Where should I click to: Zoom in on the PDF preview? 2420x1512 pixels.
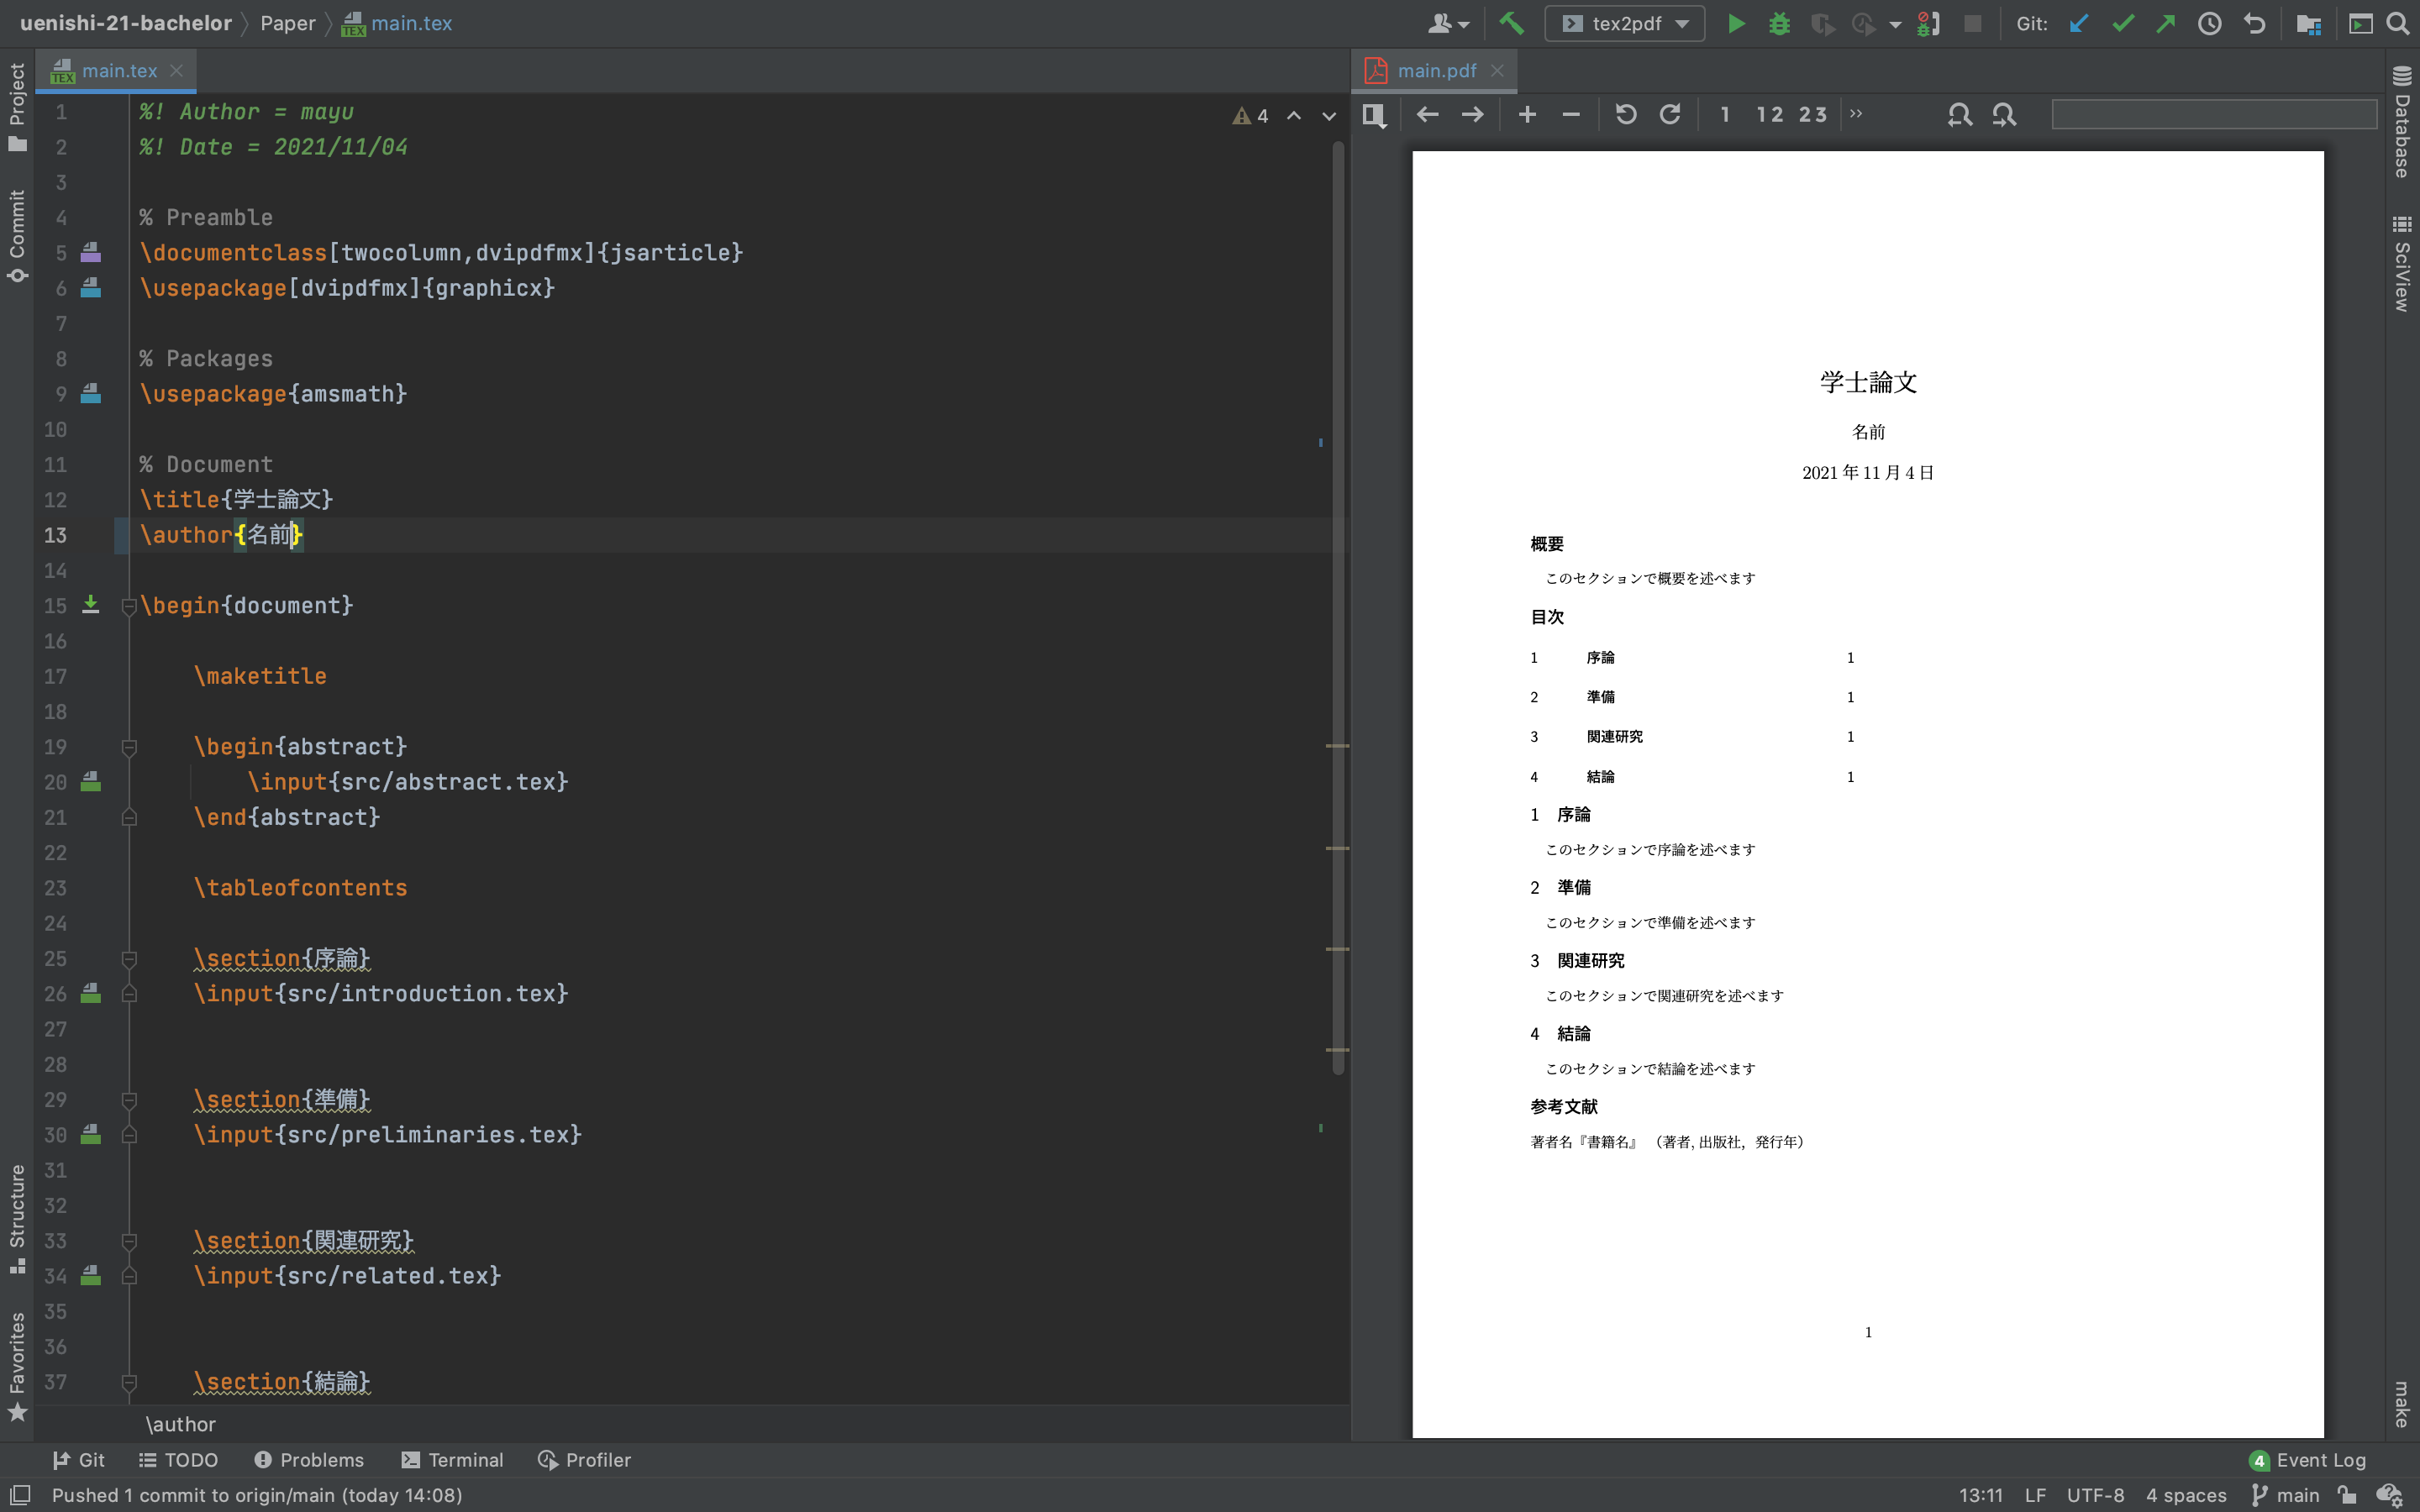[x=1526, y=114]
